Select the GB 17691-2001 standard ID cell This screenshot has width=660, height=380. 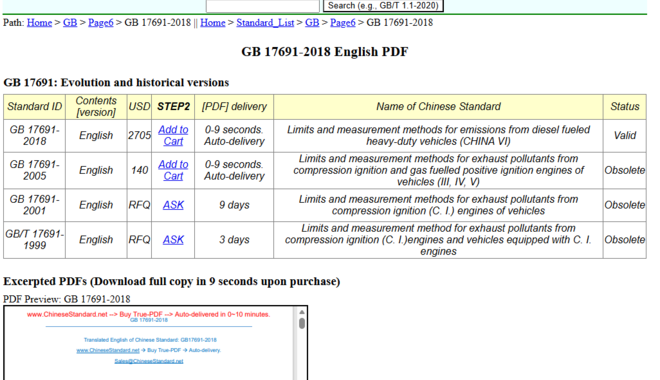click(35, 205)
